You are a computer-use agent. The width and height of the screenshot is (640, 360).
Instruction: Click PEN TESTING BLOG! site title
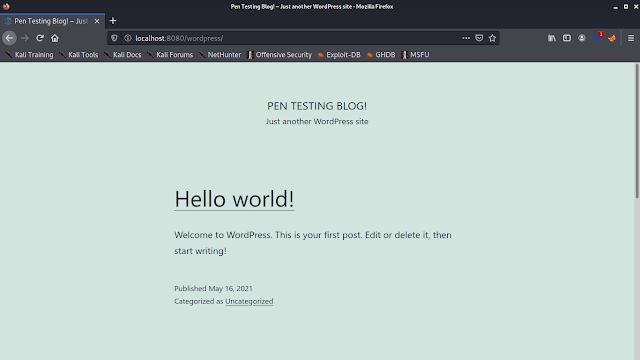tap(317, 106)
